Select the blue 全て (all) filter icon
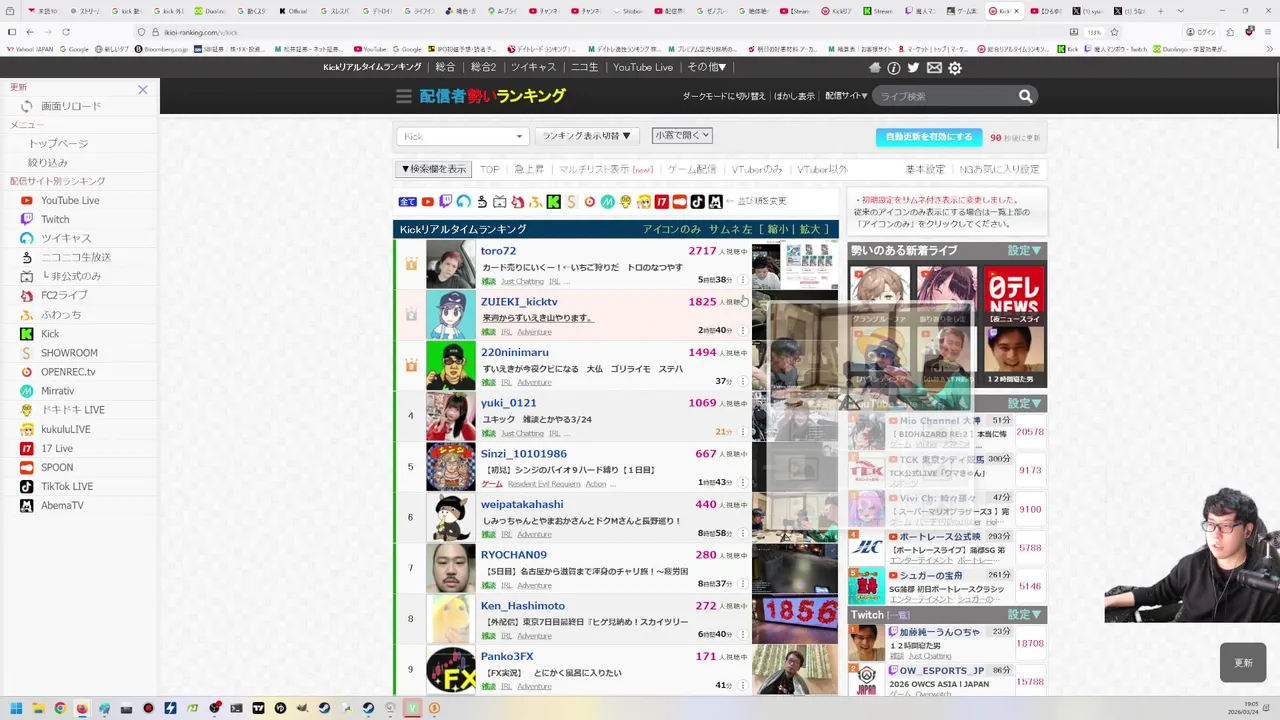Screen dimensions: 1280x720 [408, 201]
